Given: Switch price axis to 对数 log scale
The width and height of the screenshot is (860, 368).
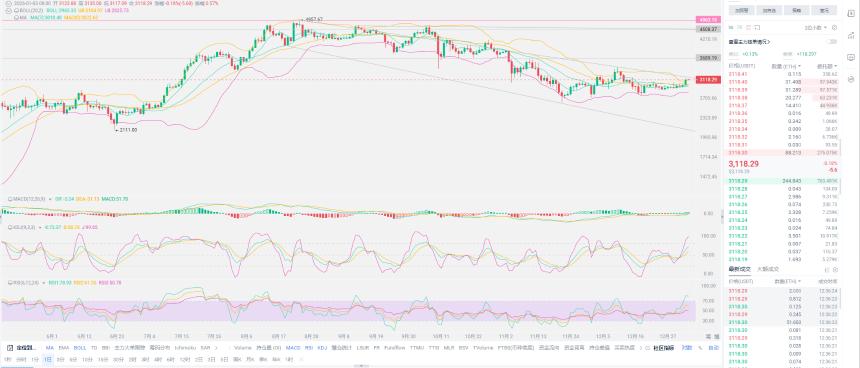Looking at the screenshot, I should coord(687,347).
